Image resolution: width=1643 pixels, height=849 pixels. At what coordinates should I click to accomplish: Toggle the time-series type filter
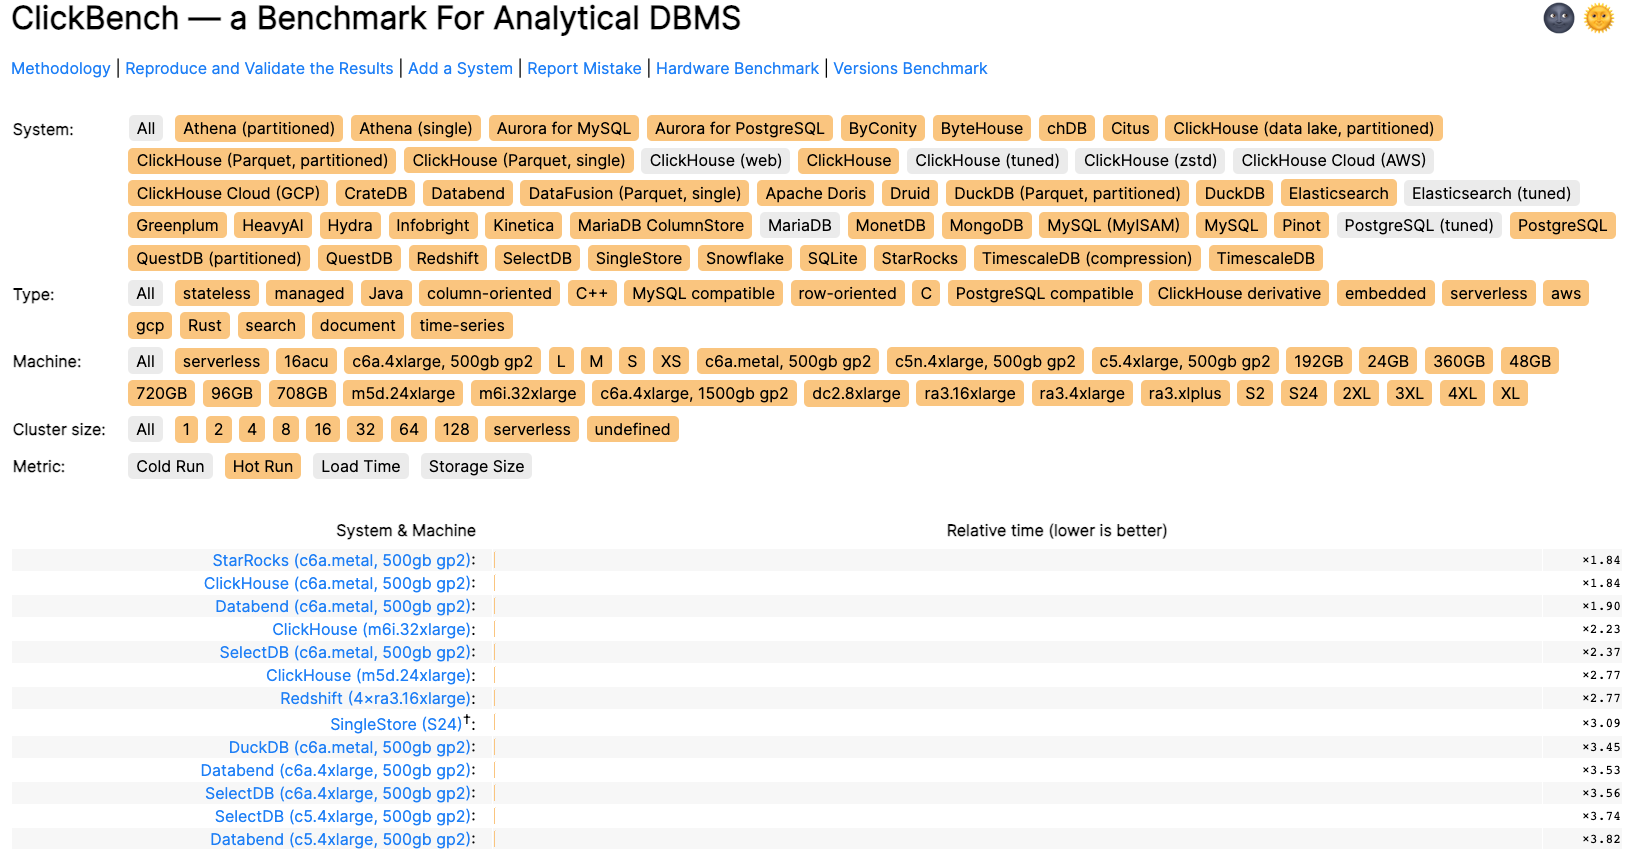[x=461, y=325]
